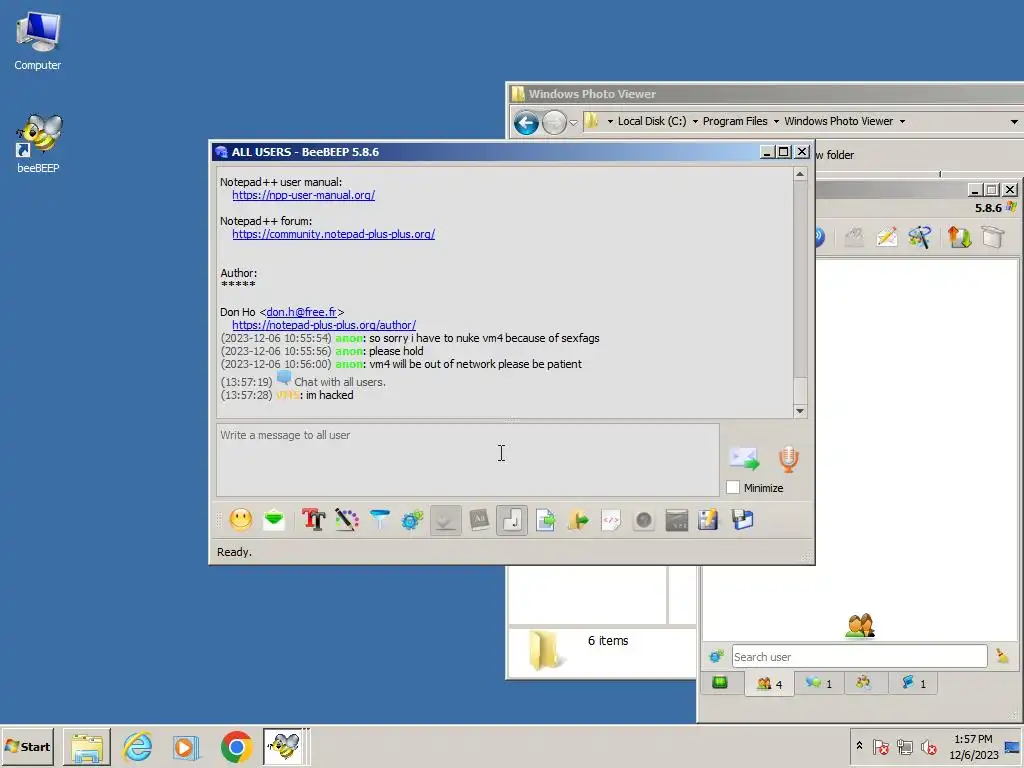Click the broom clear search icon

pos(1002,656)
